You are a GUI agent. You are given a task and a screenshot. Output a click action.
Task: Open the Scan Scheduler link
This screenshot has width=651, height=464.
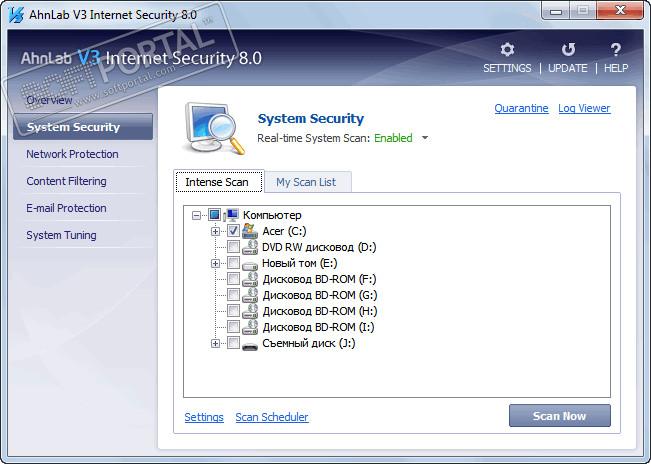coord(272,417)
